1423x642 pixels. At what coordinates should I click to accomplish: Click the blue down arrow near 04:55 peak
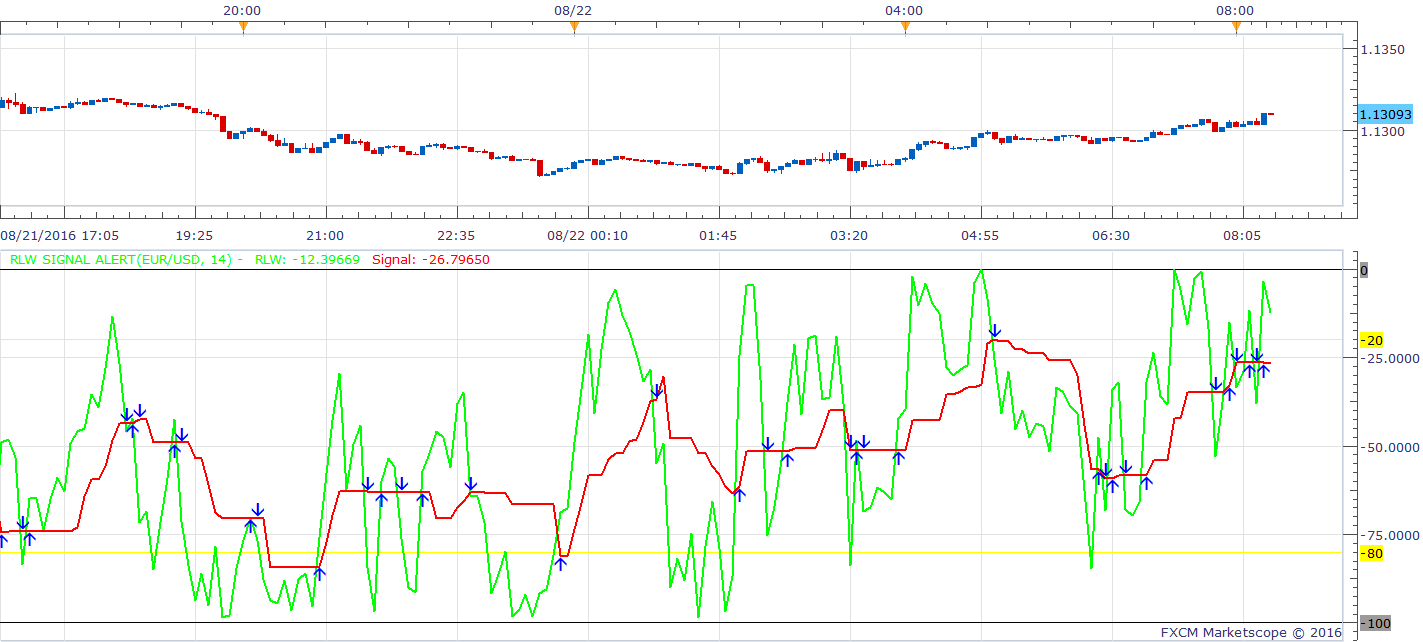click(x=994, y=331)
